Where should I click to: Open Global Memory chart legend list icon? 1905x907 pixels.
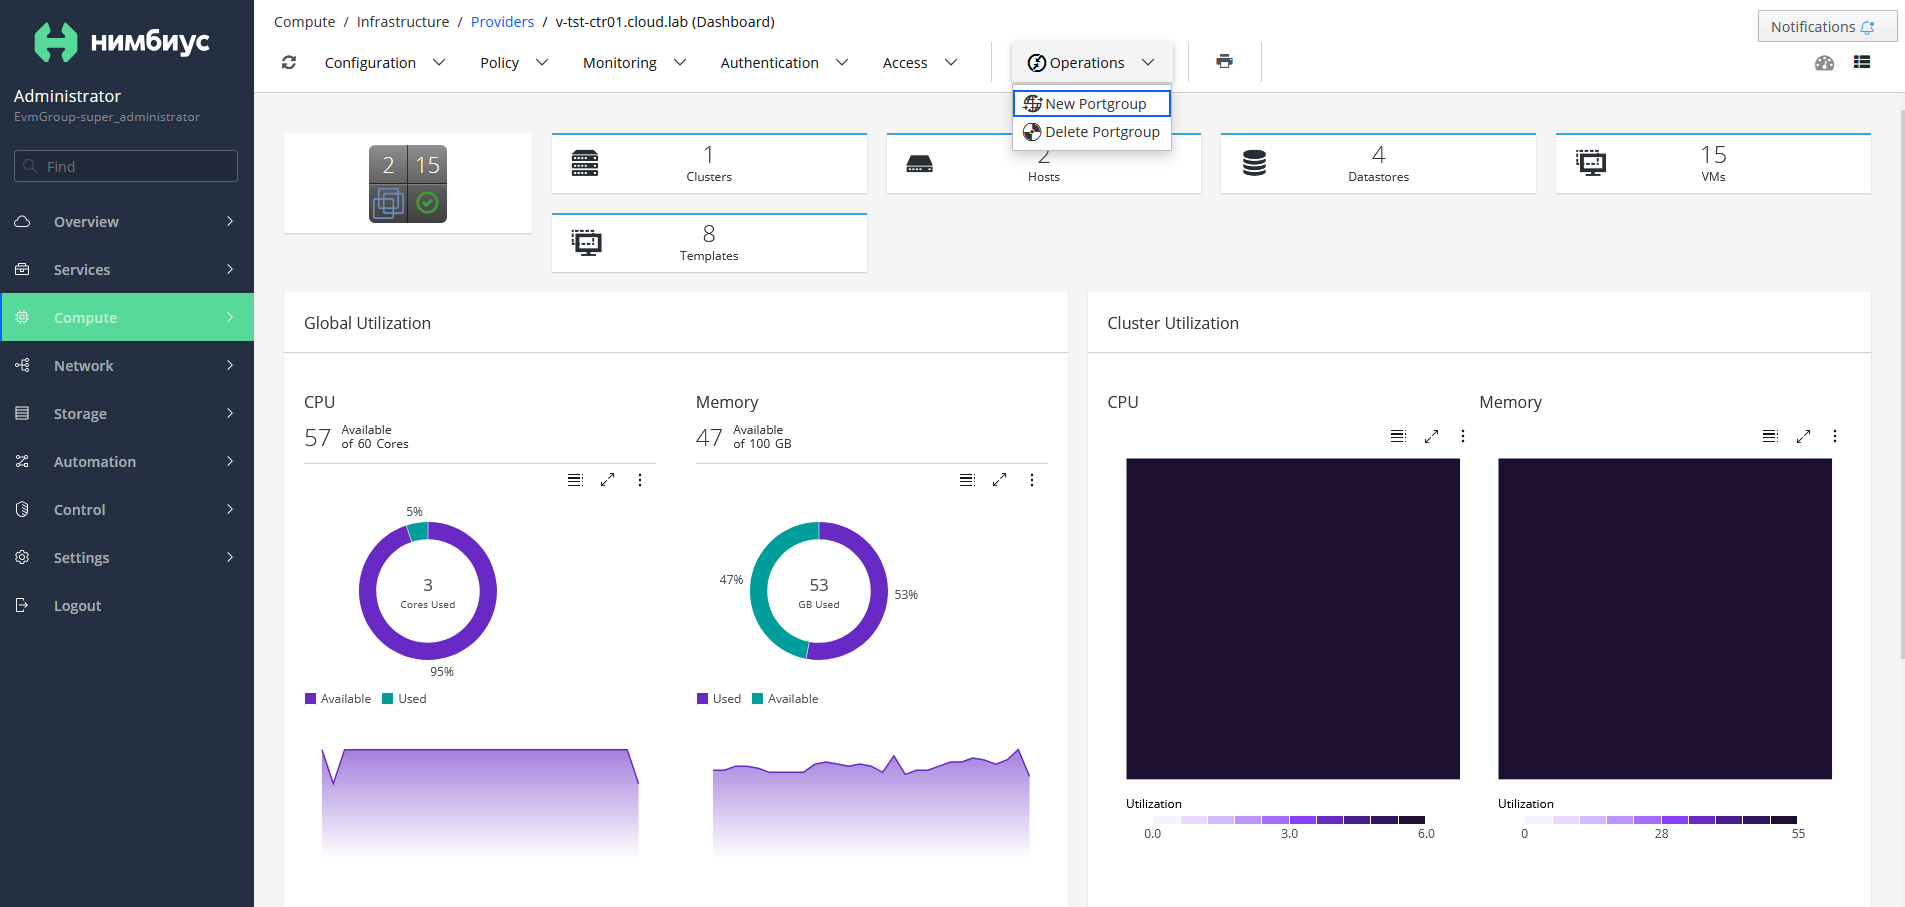click(x=967, y=480)
